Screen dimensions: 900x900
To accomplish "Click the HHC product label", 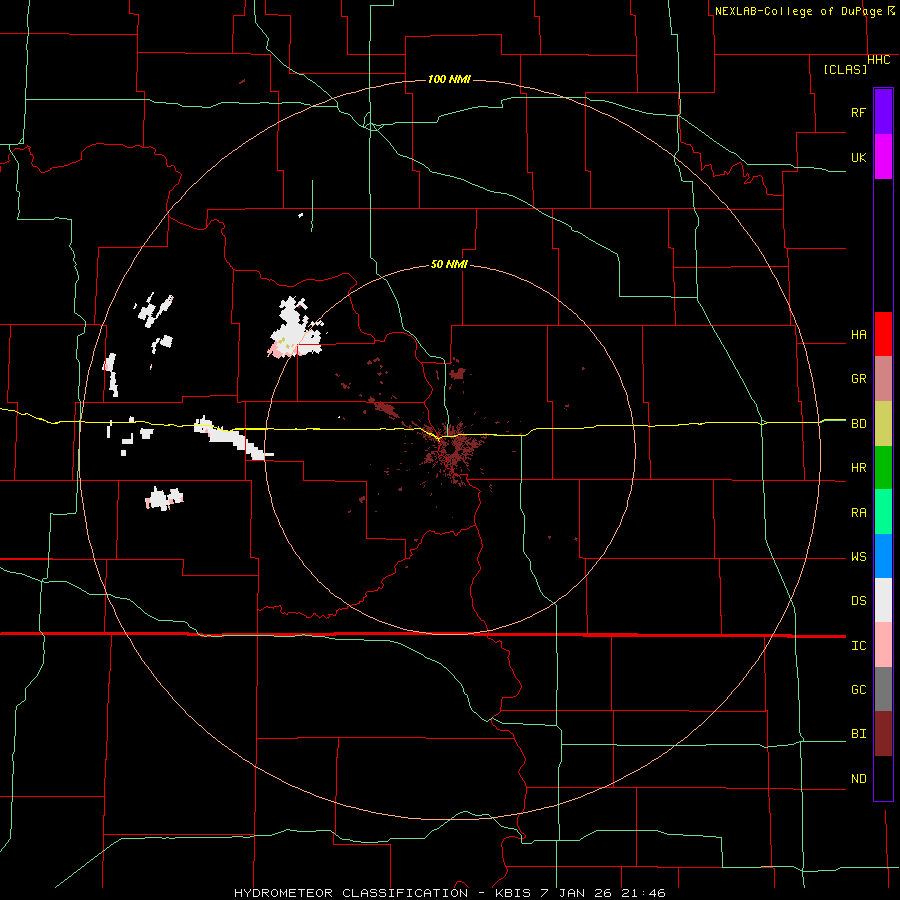I will (878, 60).
